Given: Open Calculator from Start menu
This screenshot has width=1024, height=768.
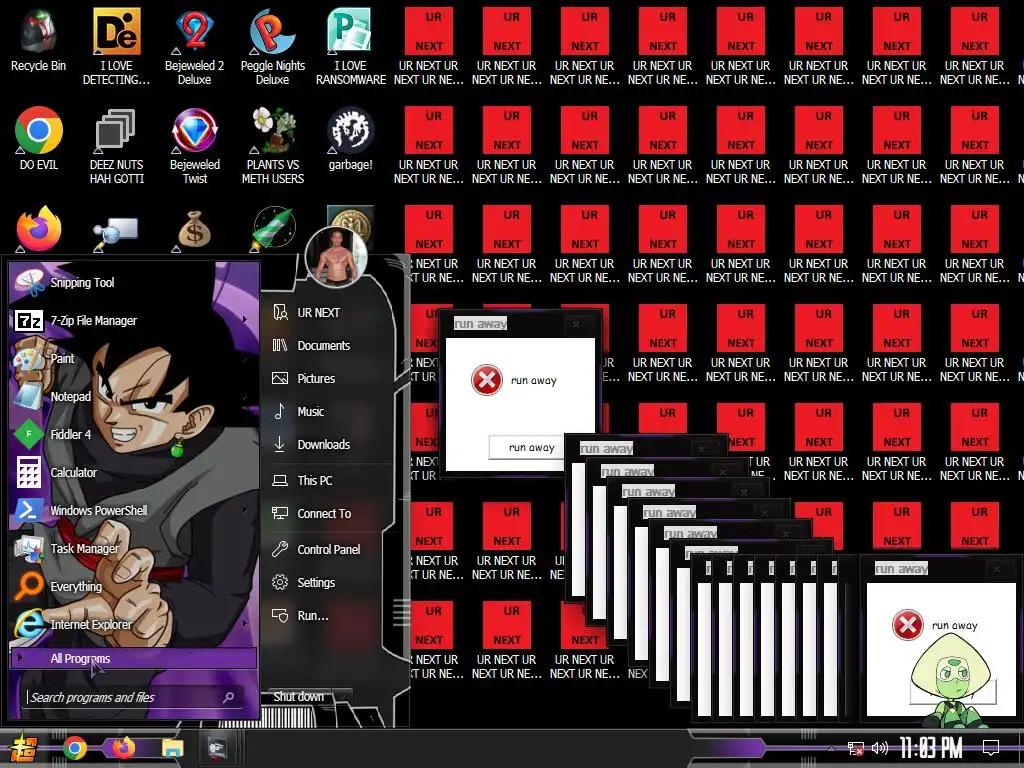Looking at the screenshot, I should coord(133,472).
